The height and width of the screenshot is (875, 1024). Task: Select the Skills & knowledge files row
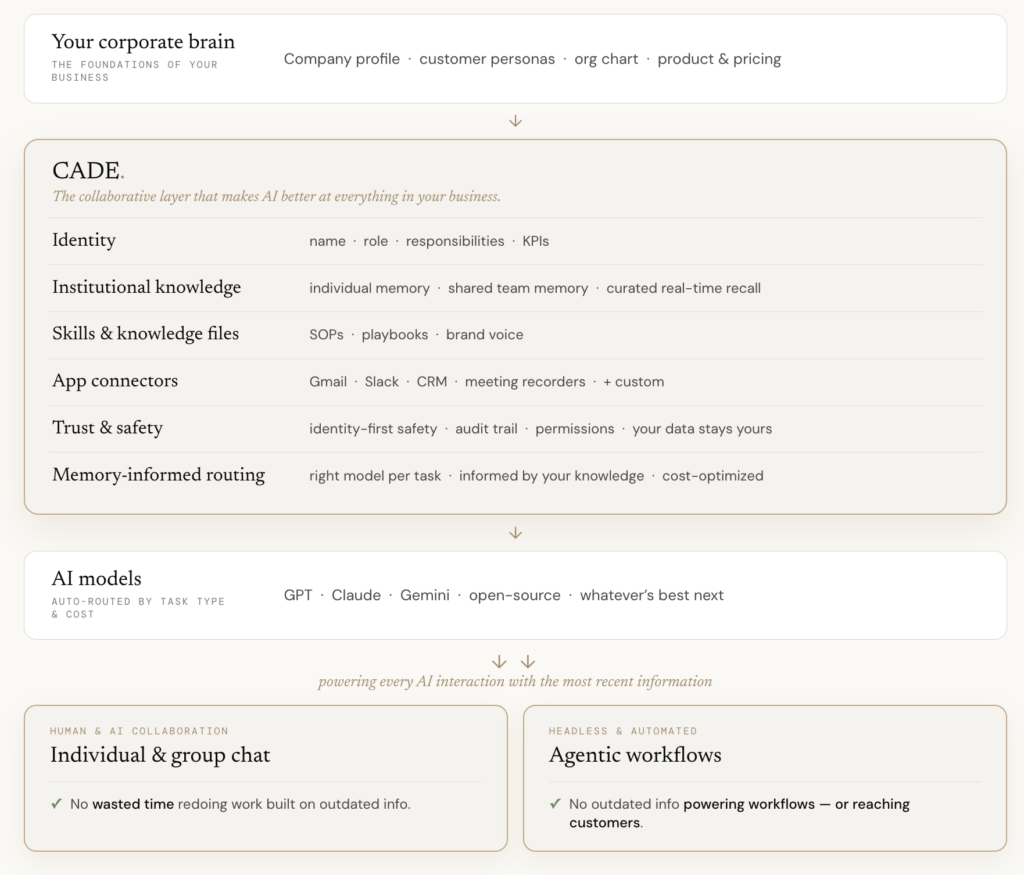515,334
